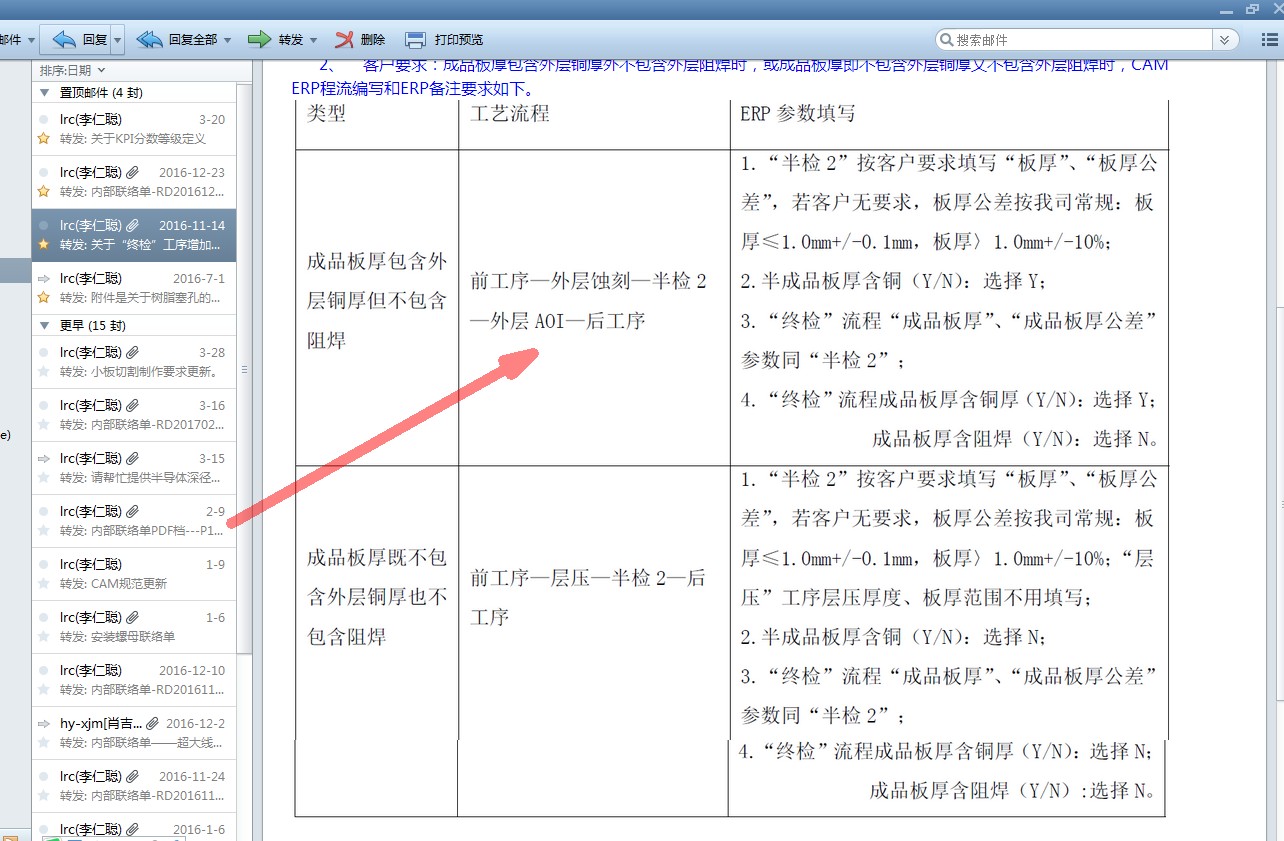Star the hy-xjm 超大线 email

point(43,742)
